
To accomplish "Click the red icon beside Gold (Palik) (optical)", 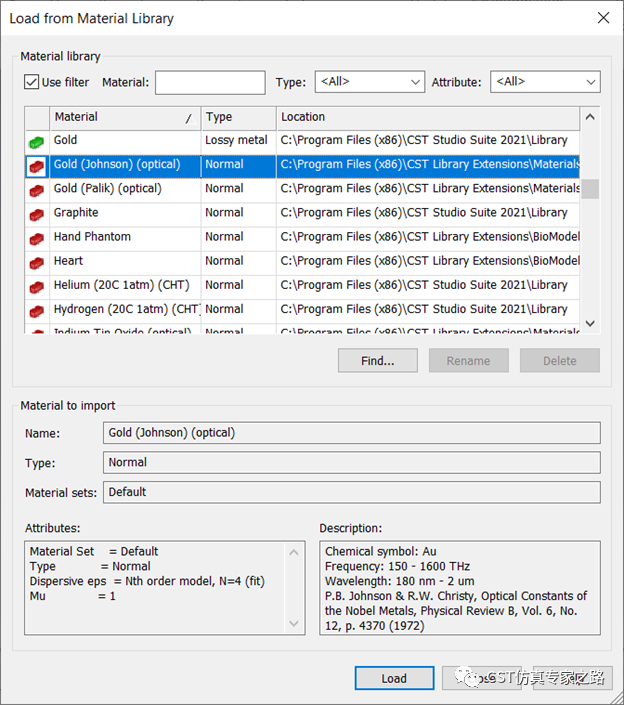I will (x=36, y=191).
